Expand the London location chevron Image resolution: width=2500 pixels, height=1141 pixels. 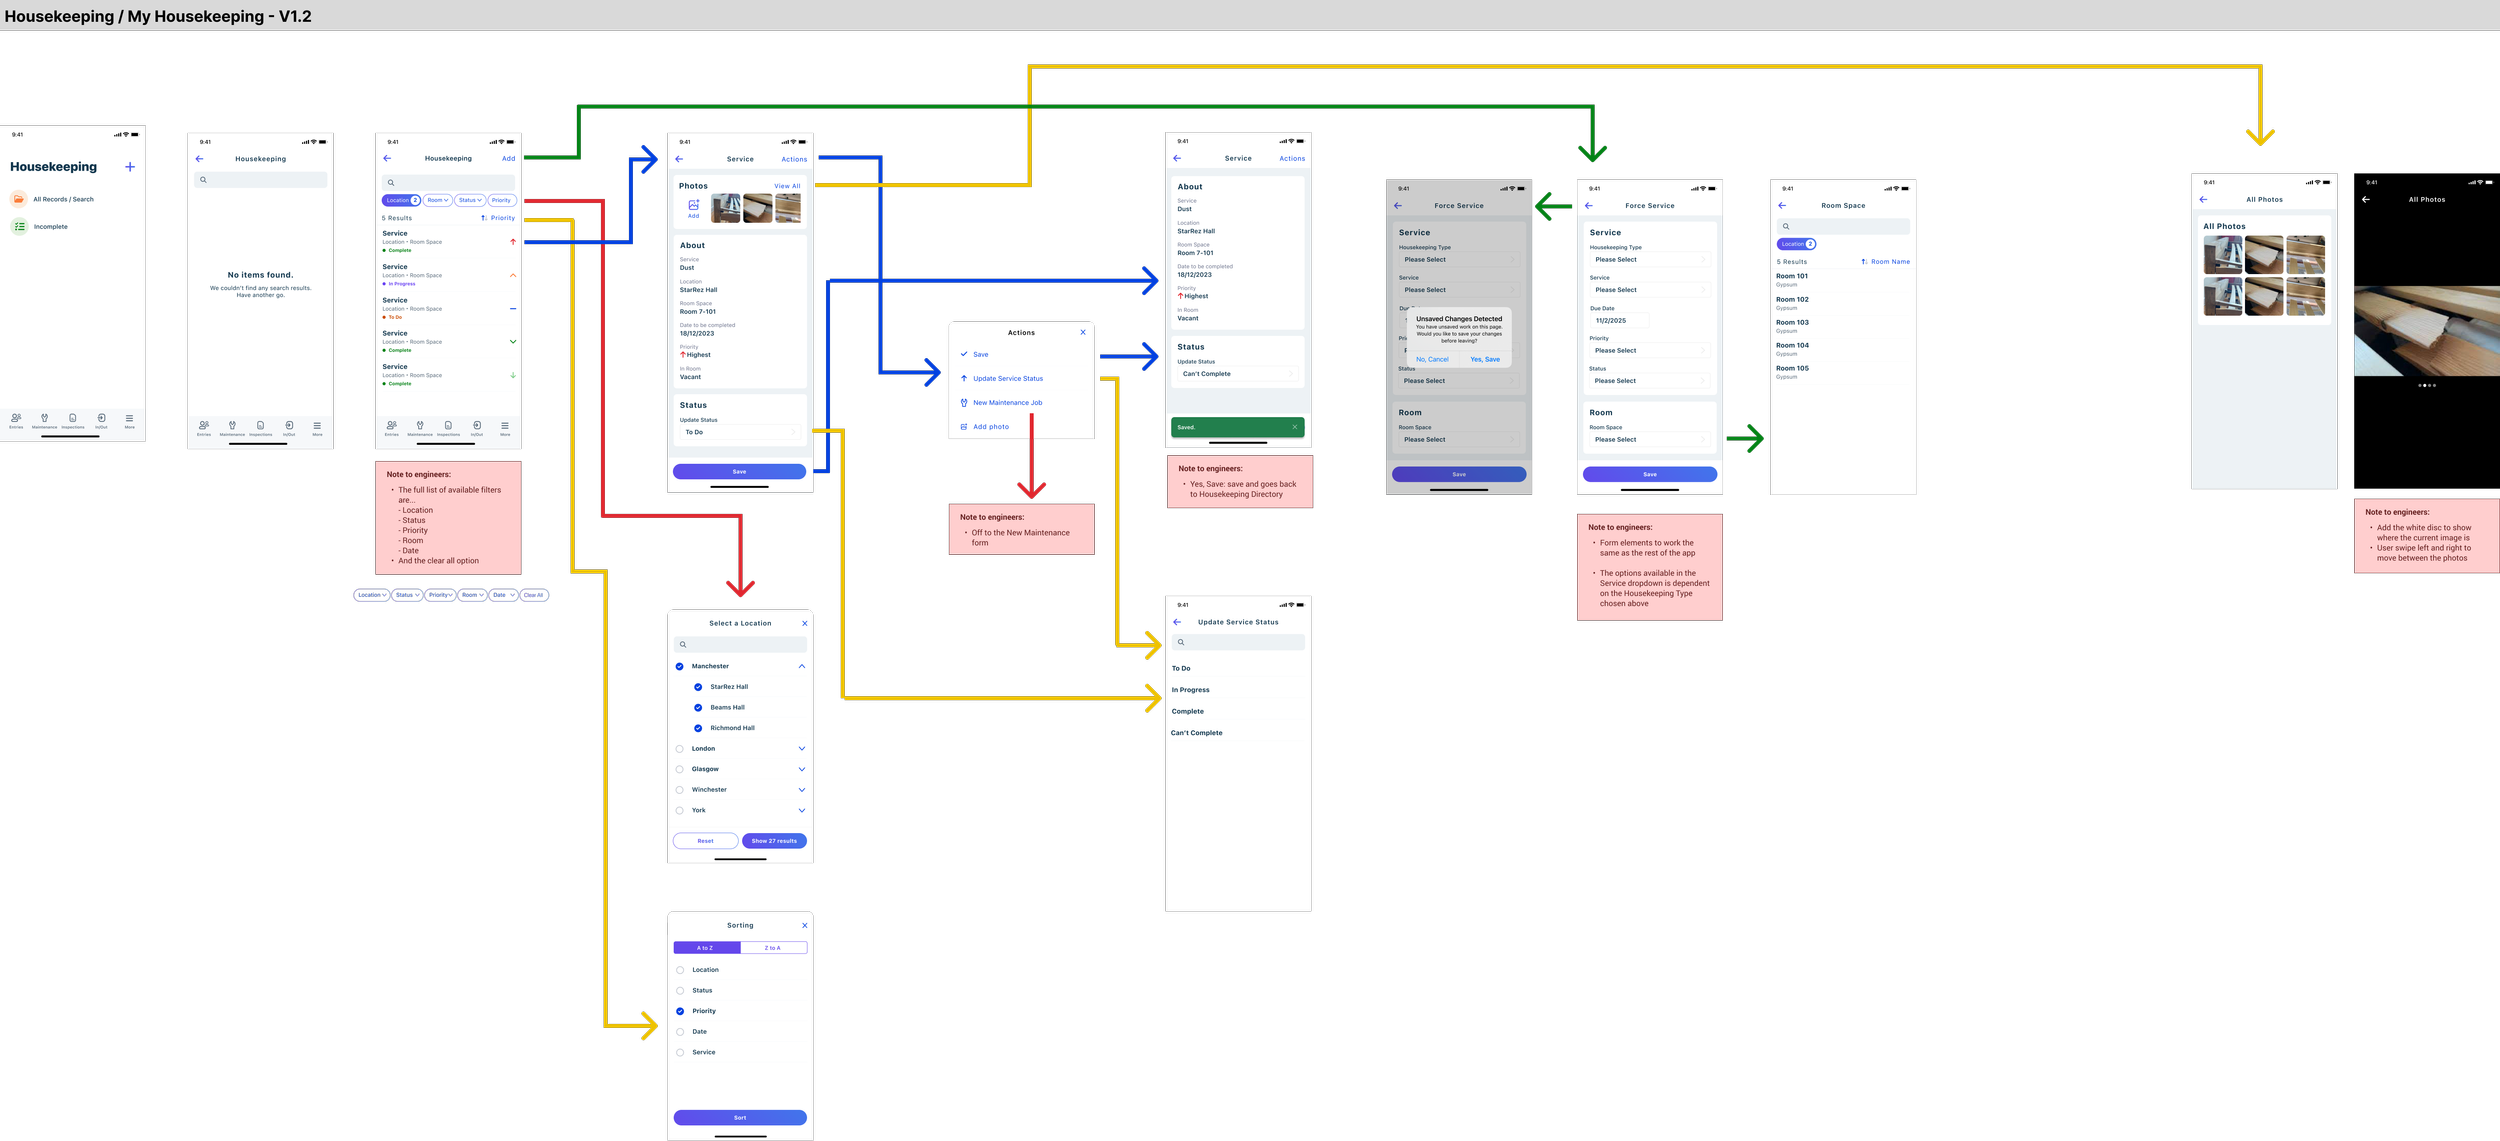click(801, 748)
